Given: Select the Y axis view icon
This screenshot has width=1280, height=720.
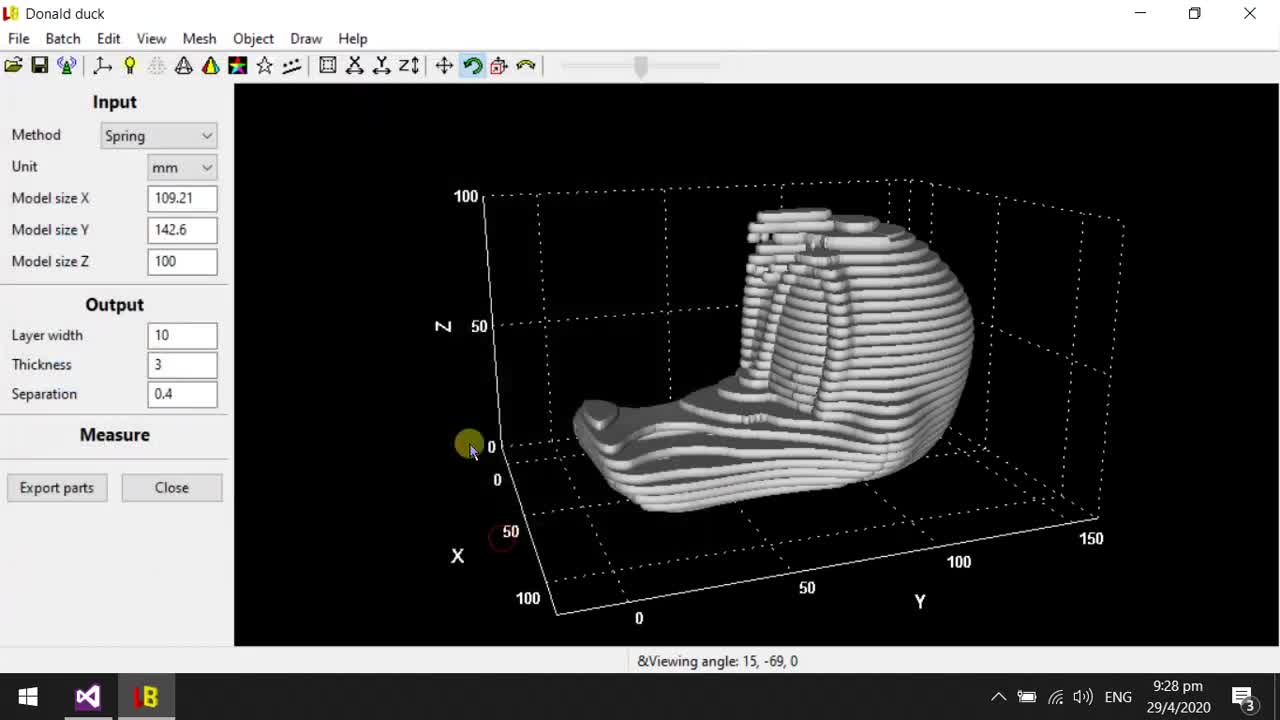Looking at the screenshot, I should (x=381, y=66).
